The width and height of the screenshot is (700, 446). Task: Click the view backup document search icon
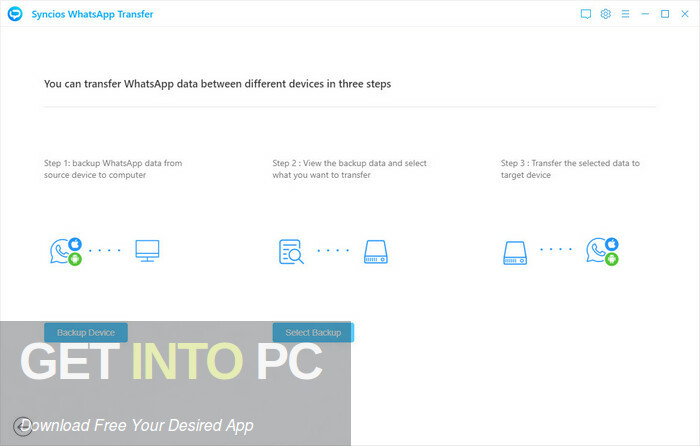pos(291,252)
